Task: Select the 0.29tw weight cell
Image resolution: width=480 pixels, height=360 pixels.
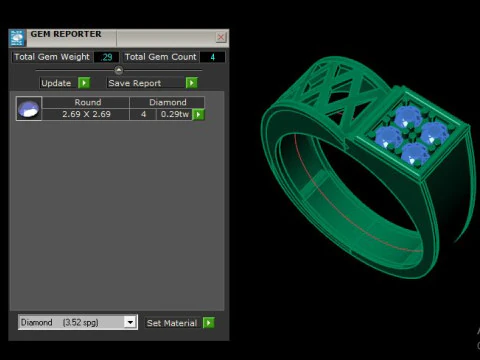Action: coord(175,114)
